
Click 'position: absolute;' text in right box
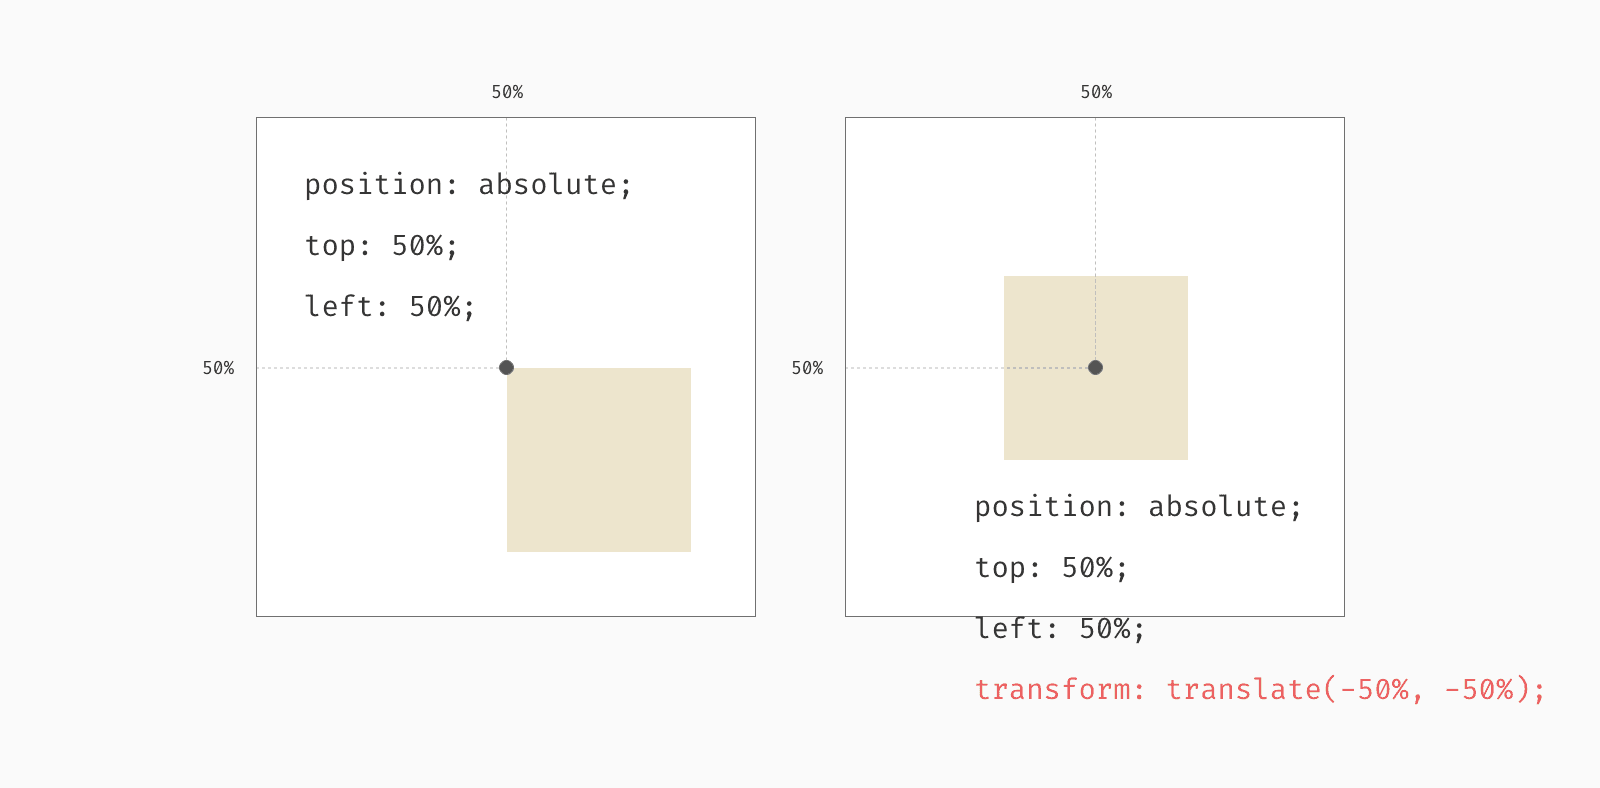(1138, 507)
